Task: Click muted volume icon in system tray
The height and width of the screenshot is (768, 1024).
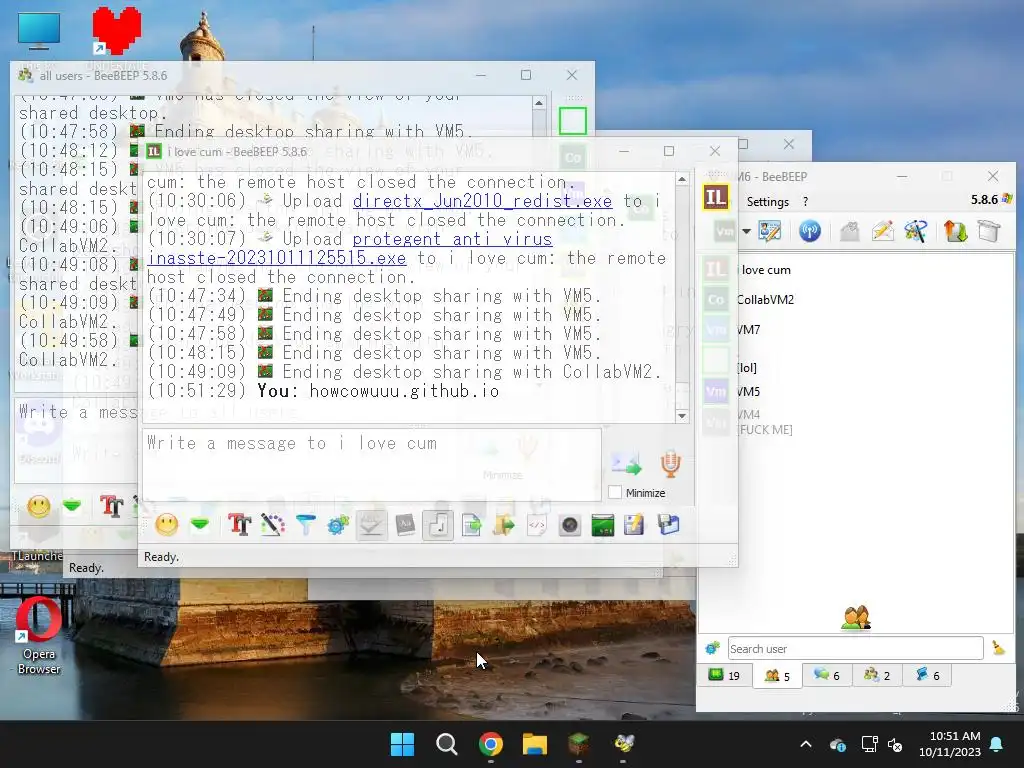Action: click(x=895, y=744)
